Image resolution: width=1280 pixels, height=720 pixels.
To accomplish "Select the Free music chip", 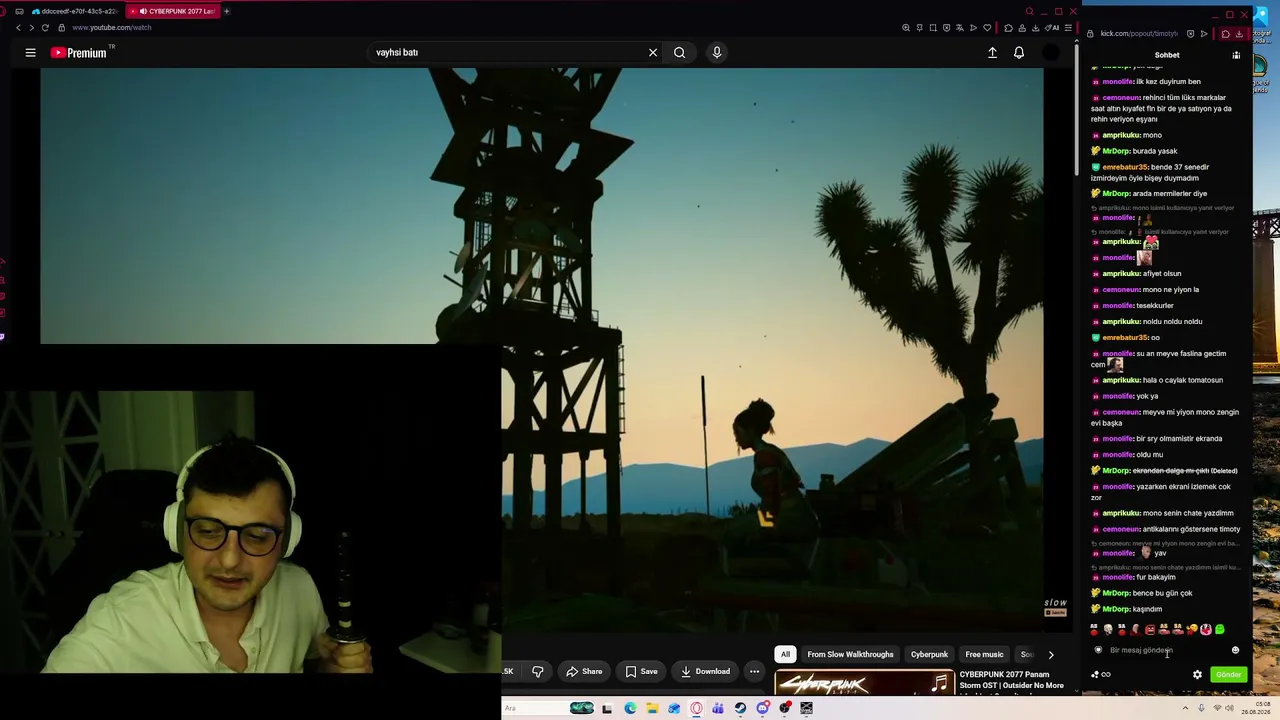I will pyautogui.click(x=984, y=655).
